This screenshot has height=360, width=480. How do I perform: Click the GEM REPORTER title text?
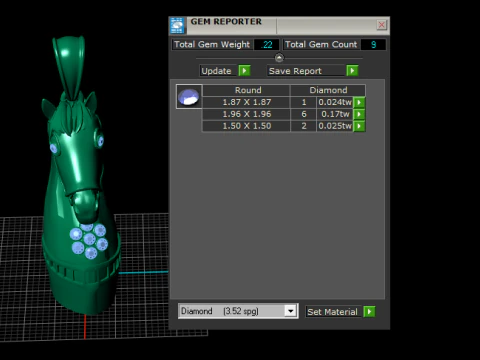(x=226, y=22)
